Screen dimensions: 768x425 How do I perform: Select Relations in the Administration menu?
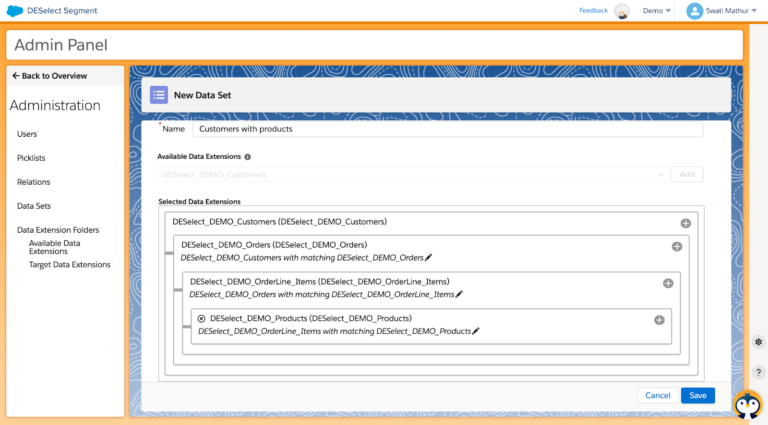click(x=33, y=182)
